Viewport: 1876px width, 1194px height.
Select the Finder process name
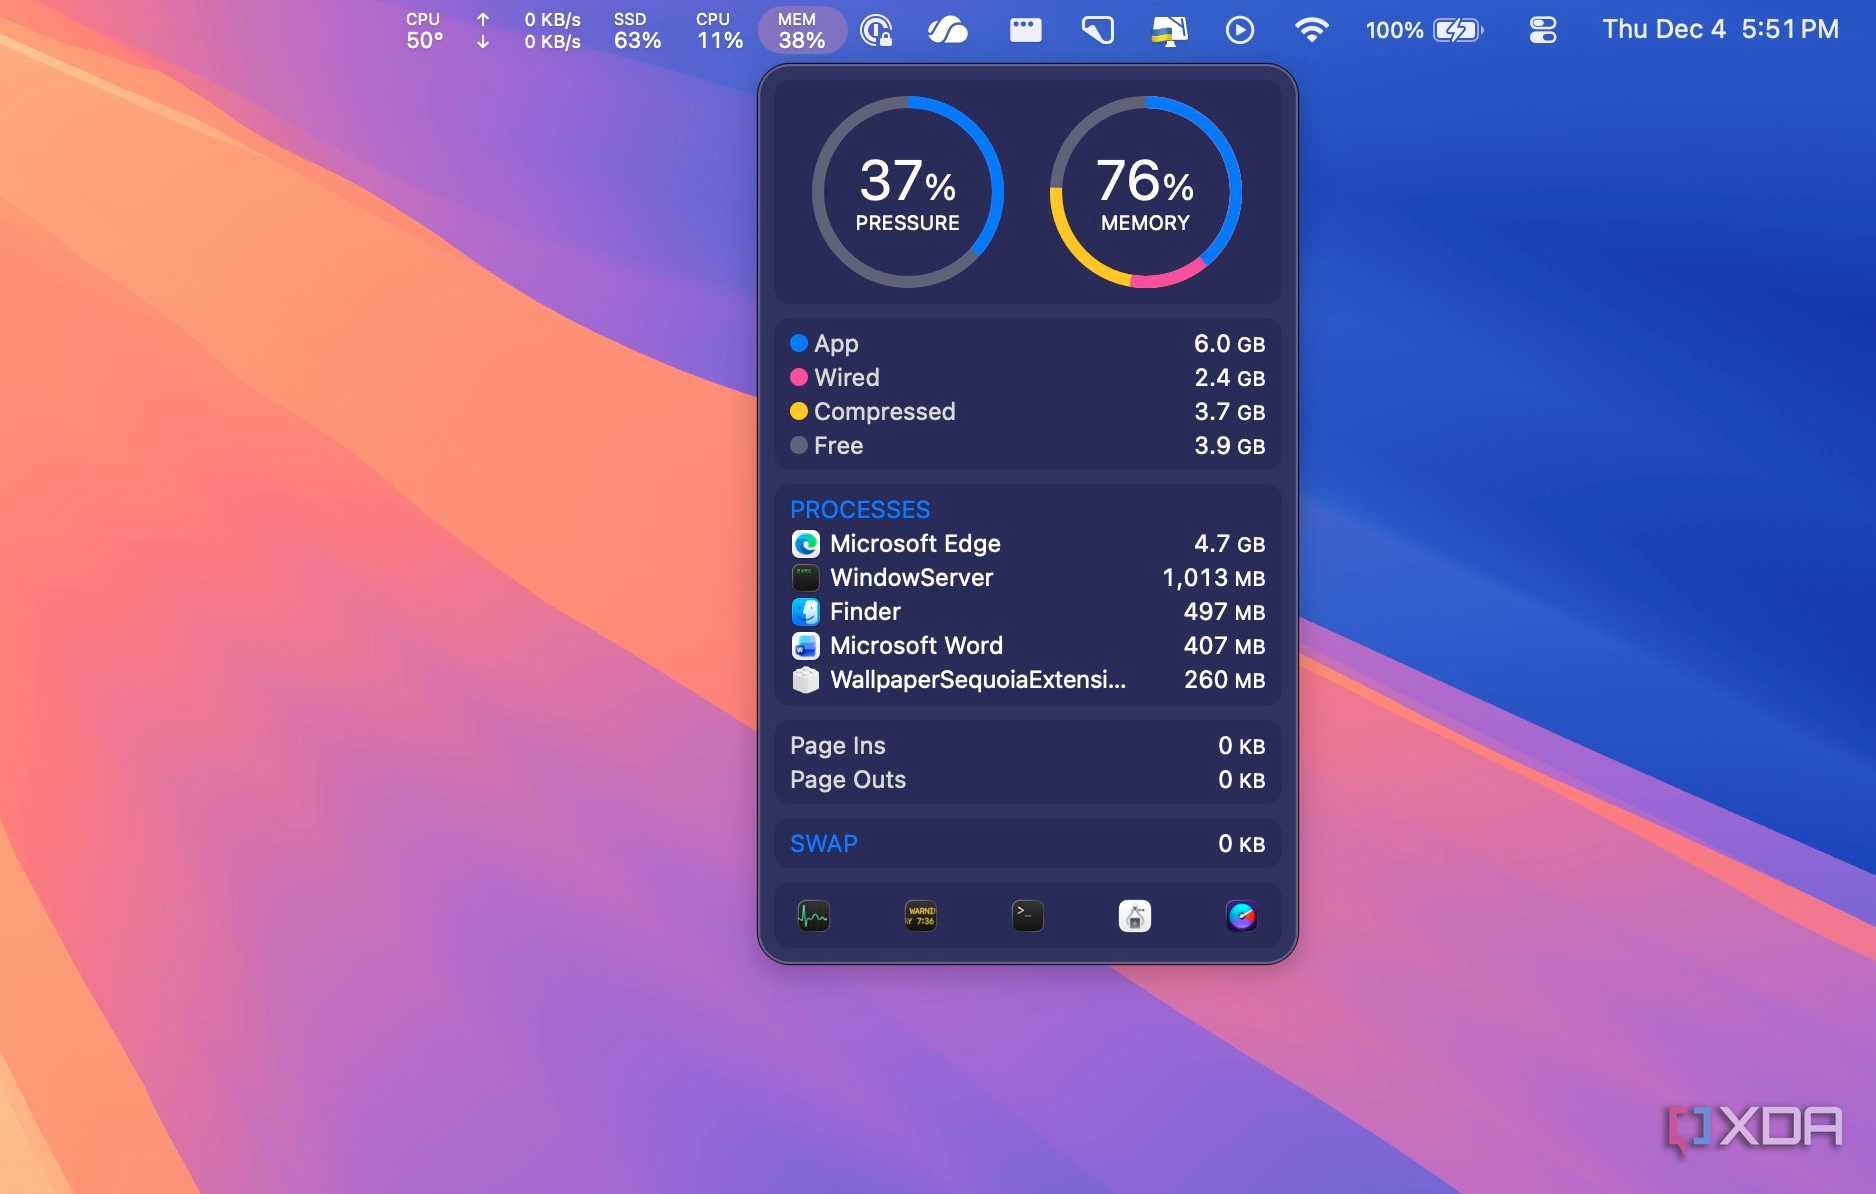[x=865, y=612]
